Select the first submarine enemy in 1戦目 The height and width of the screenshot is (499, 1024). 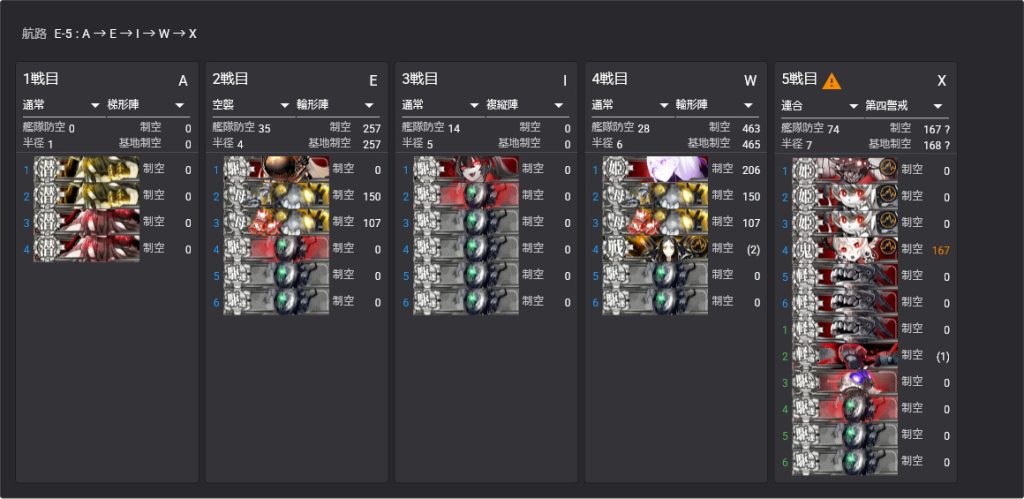tap(86, 170)
